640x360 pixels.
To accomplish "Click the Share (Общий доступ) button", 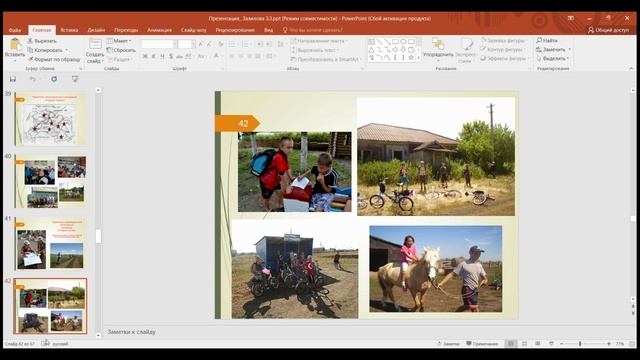I will [x=608, y=30].
